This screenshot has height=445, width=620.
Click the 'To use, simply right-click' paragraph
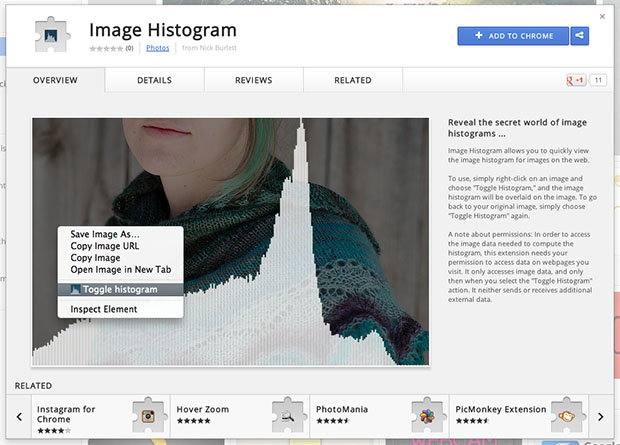tap(522, 197)
